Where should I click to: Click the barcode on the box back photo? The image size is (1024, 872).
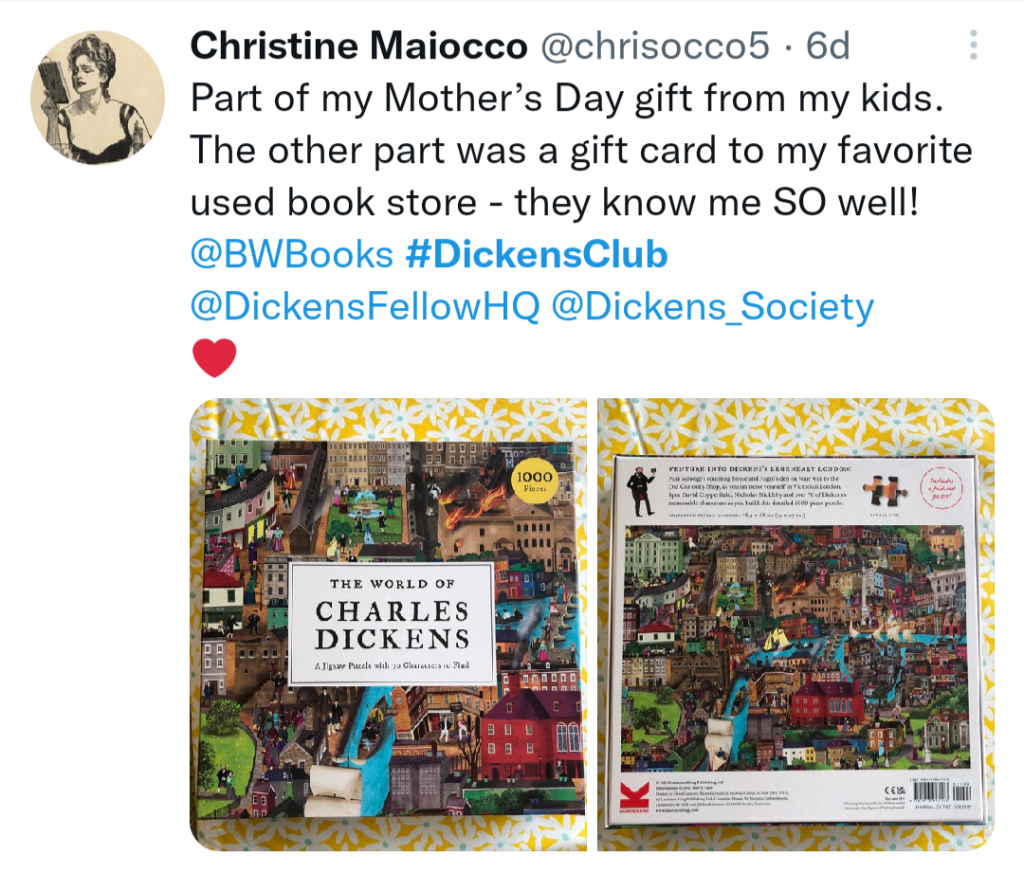(942, 794)
